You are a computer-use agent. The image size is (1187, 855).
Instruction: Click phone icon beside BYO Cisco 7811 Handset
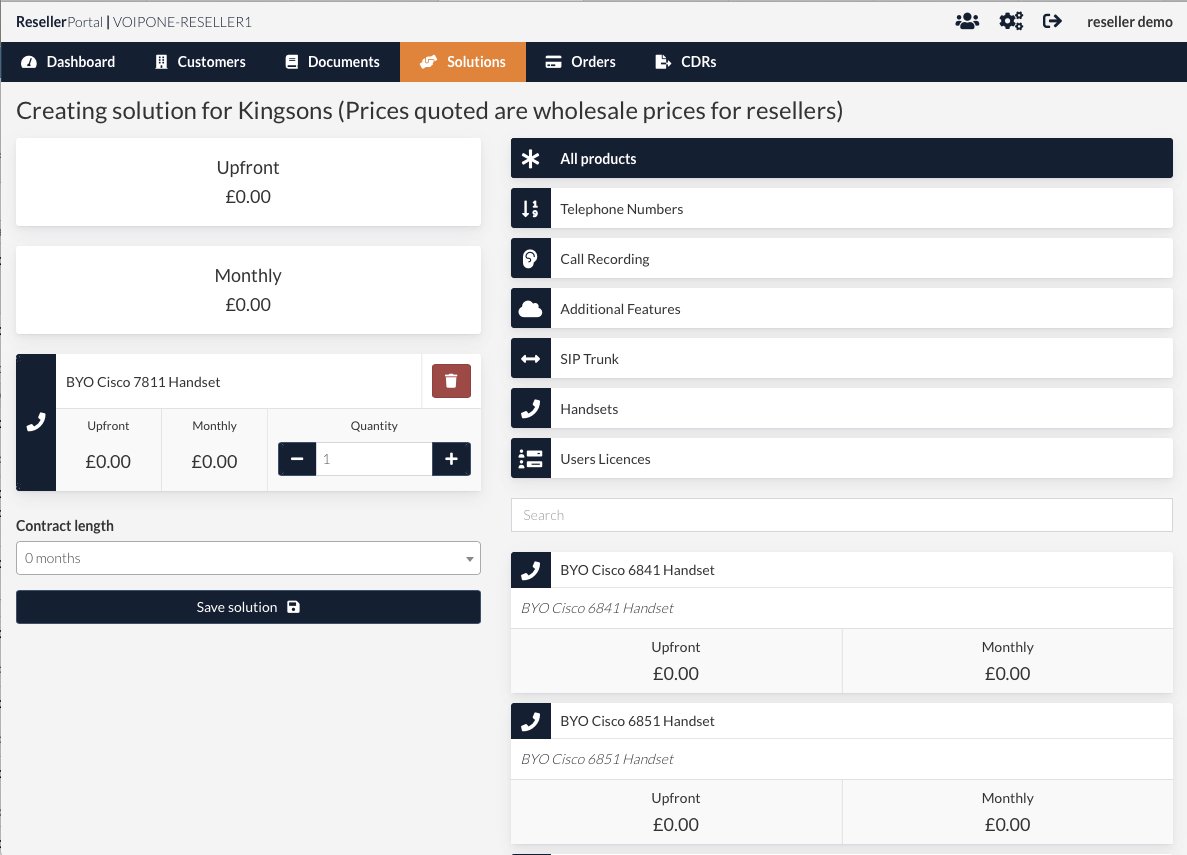(36, 422)
